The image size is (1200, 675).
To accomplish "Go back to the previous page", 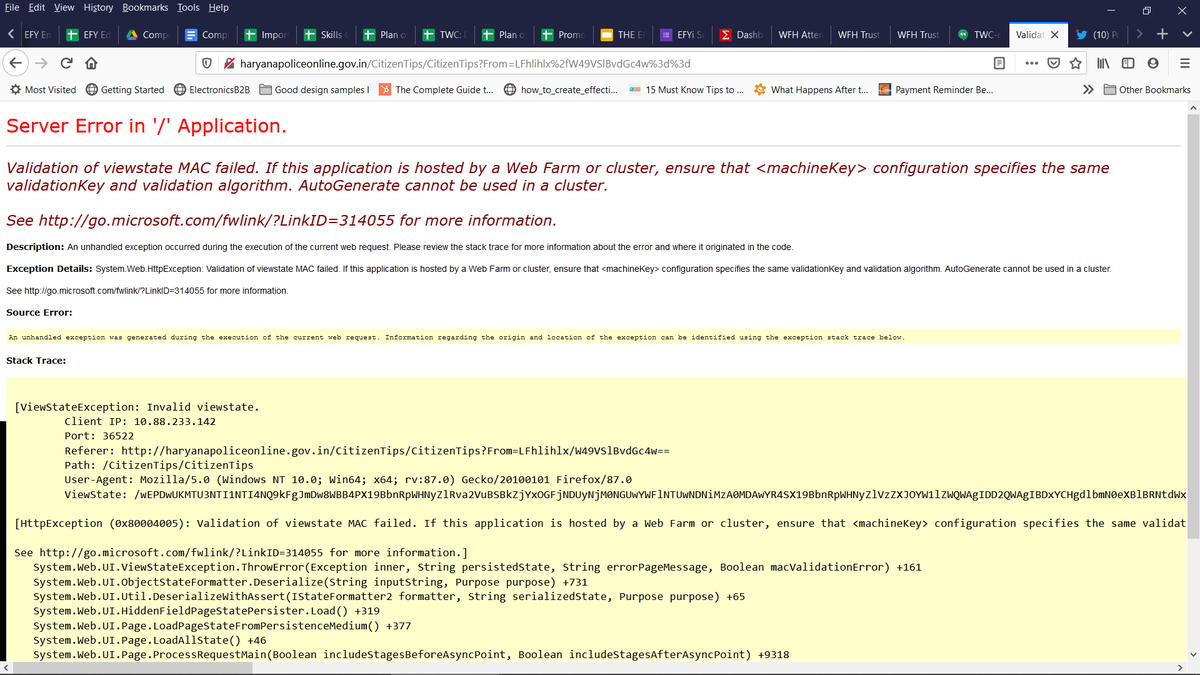I will 16,63.
